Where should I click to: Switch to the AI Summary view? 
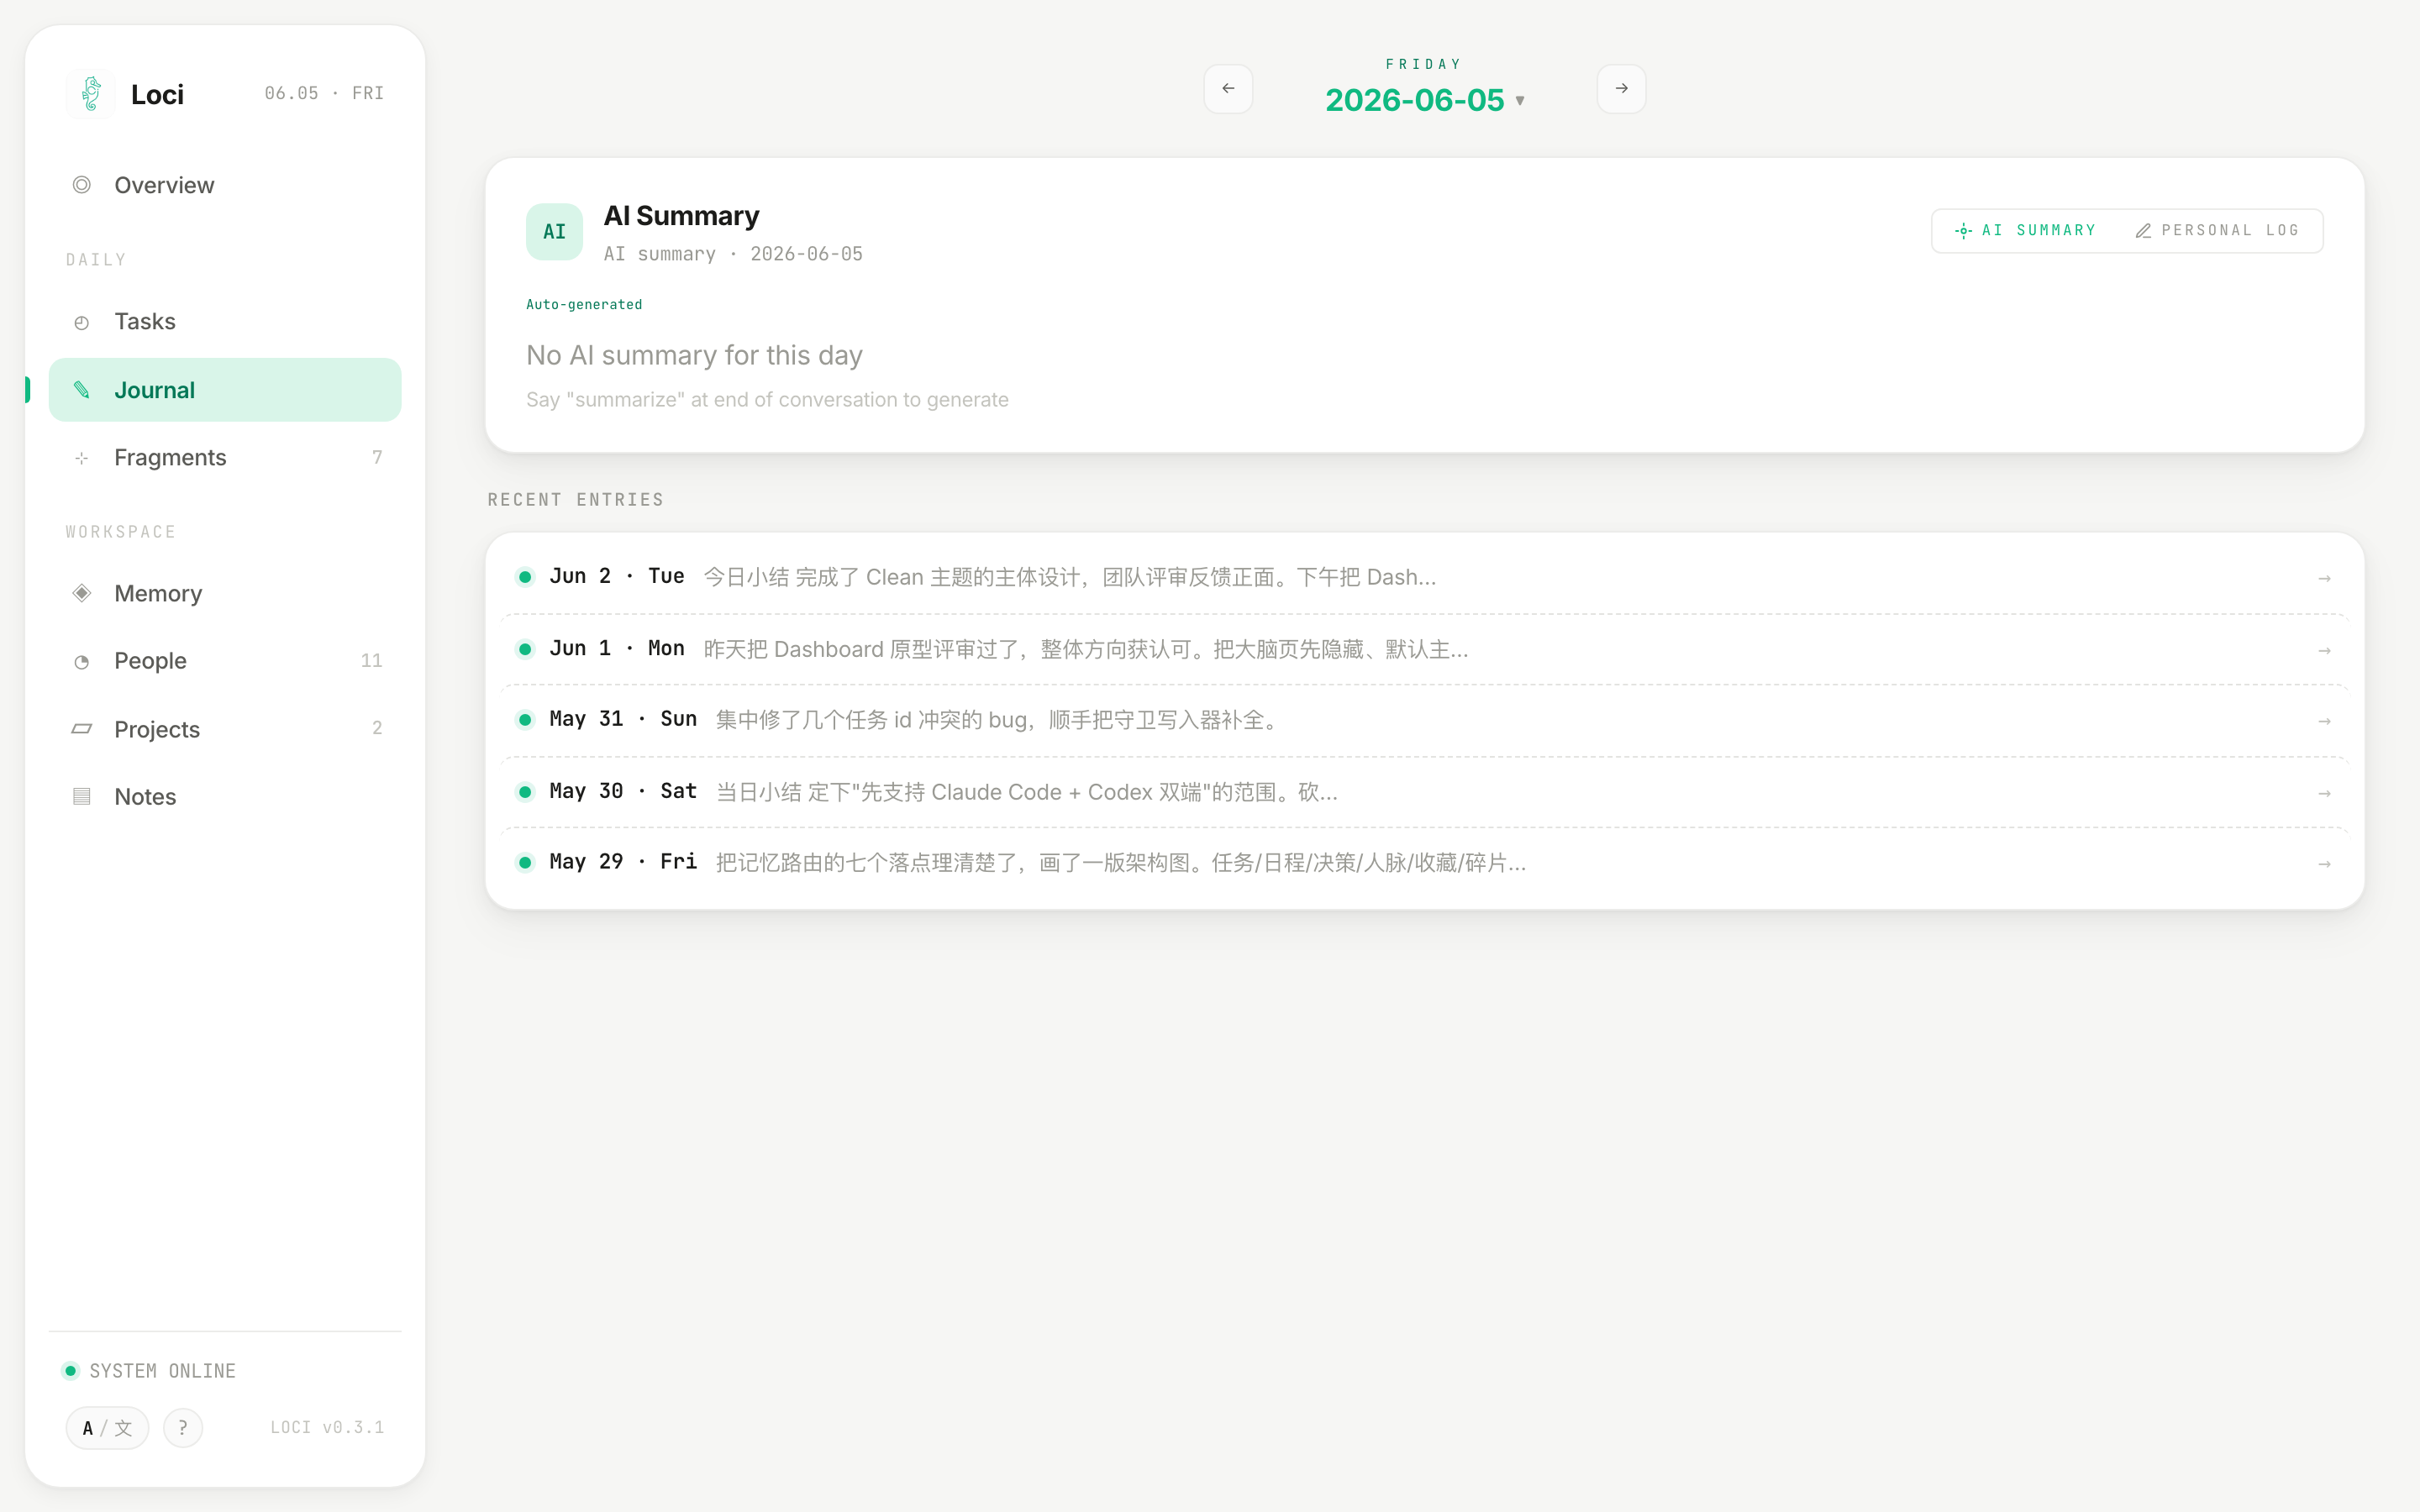pyautogui.click(x=2025, y=231)
